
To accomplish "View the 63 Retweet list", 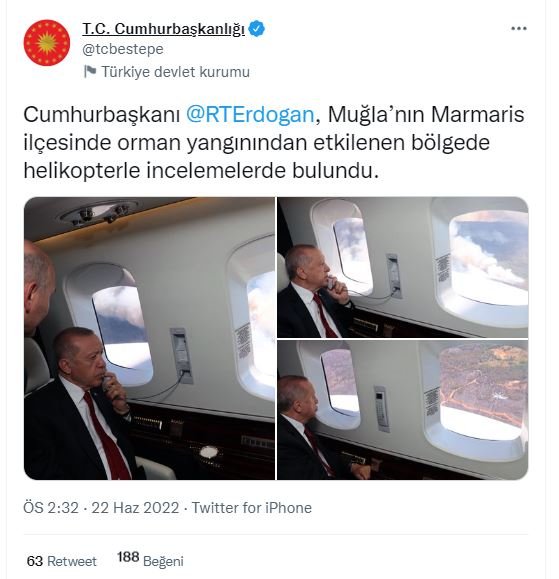I will [62, 561].
